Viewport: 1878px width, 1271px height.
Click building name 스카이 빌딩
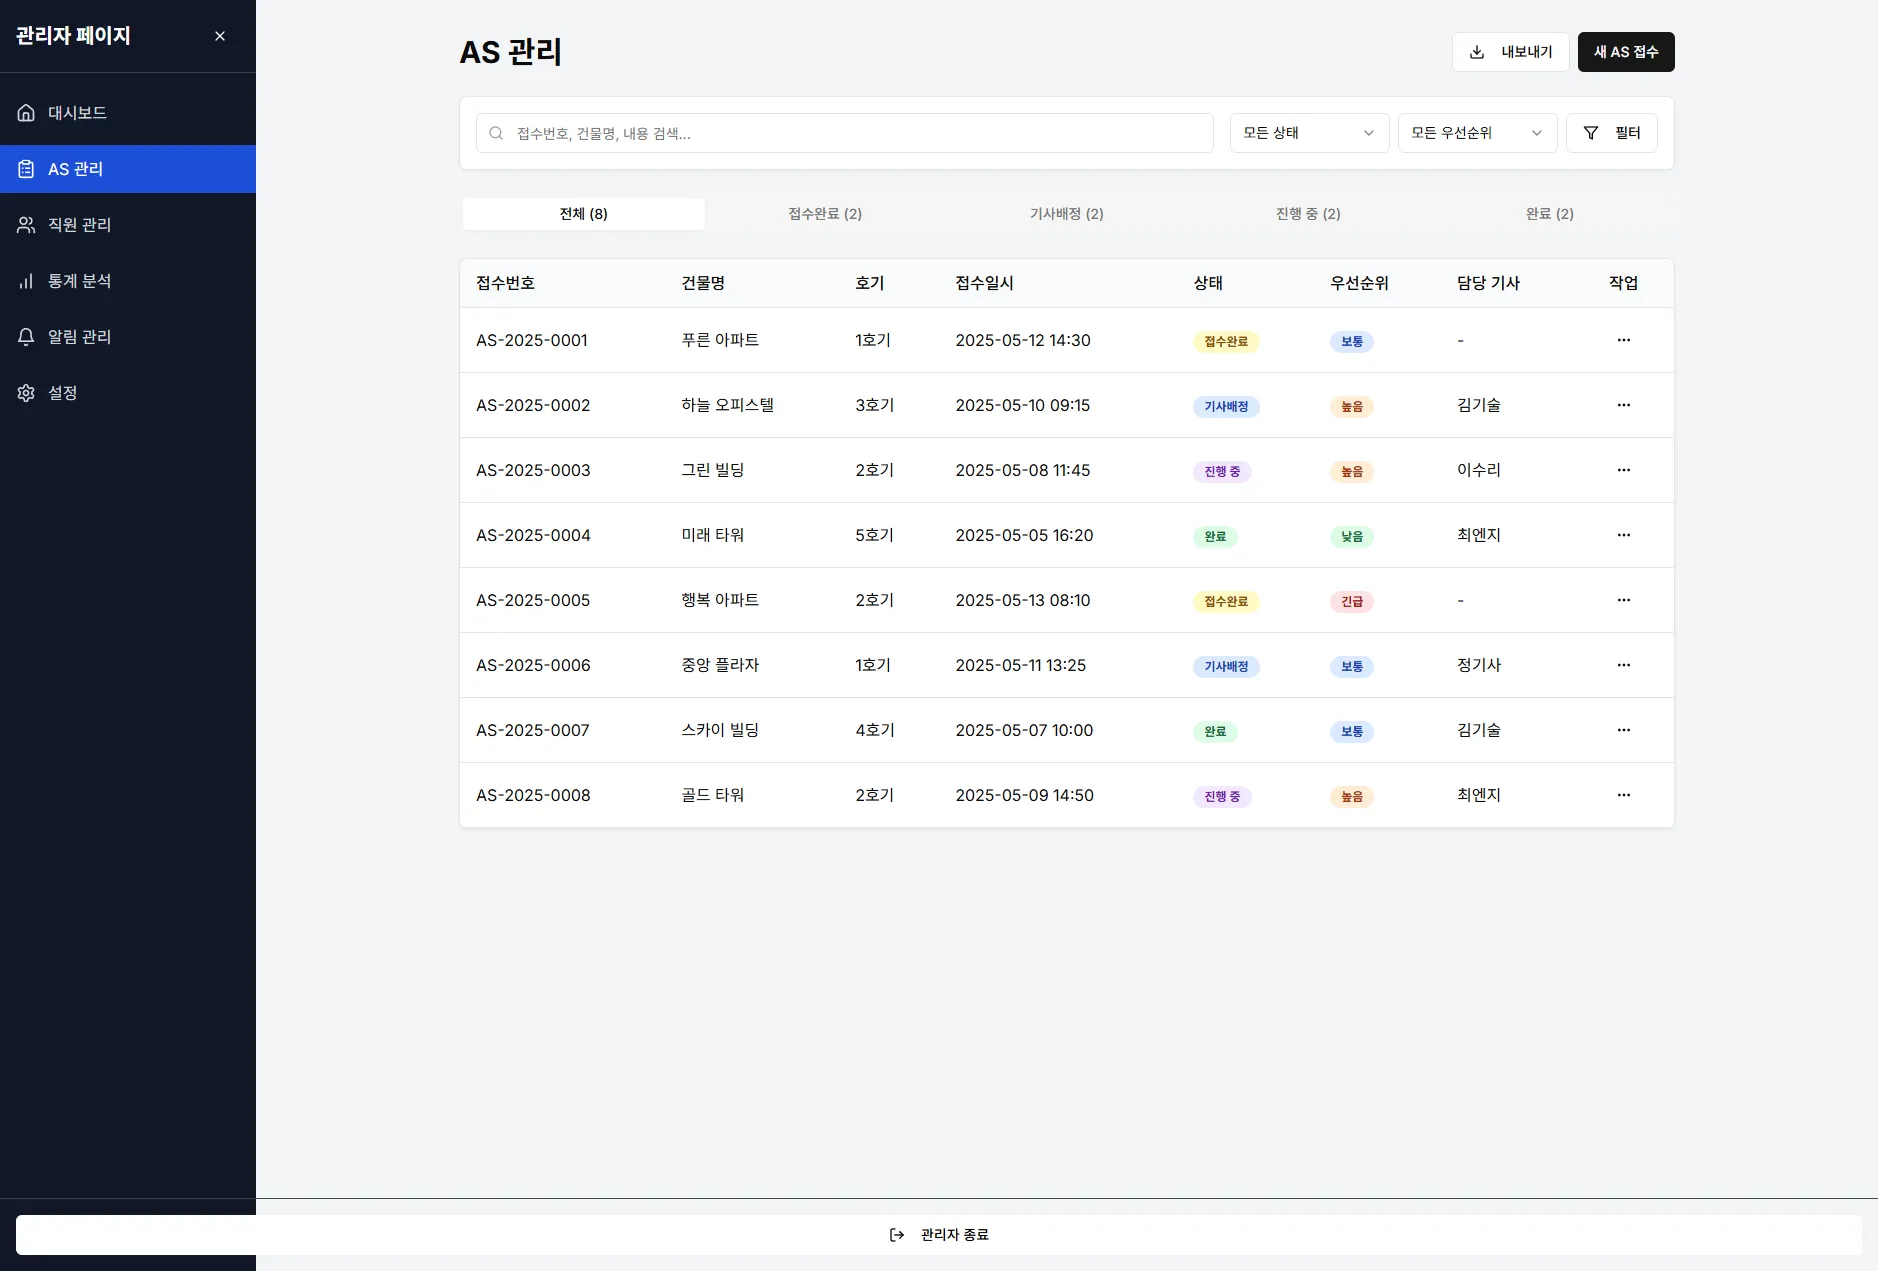click(x=720, y=730)
